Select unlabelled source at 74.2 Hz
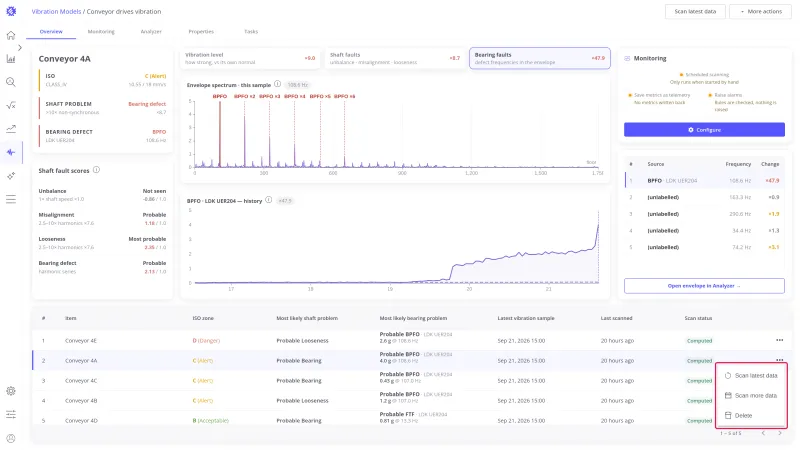The image size is (800, 450). 704,247
